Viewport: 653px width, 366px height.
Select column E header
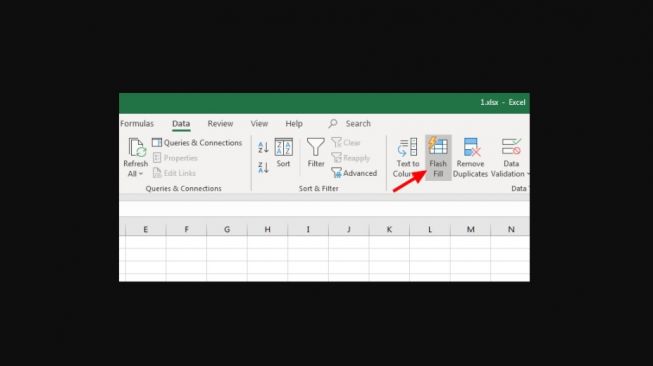(145, 229)
